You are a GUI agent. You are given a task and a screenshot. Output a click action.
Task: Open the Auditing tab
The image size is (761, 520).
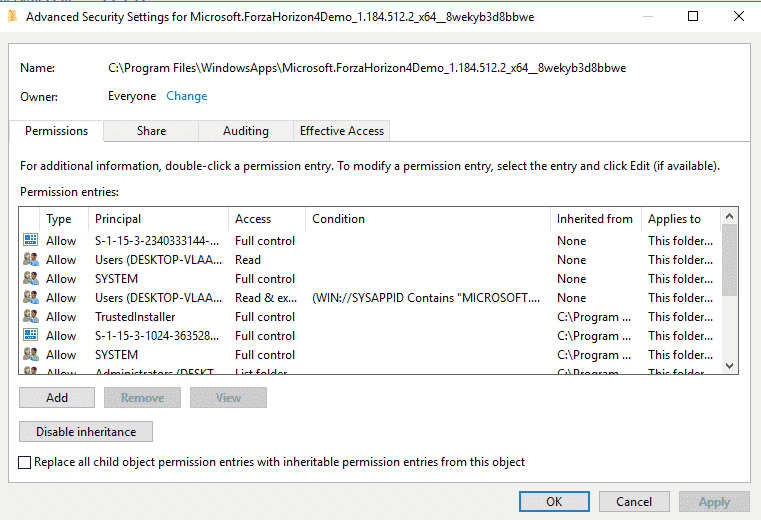(x=246, y=131)
